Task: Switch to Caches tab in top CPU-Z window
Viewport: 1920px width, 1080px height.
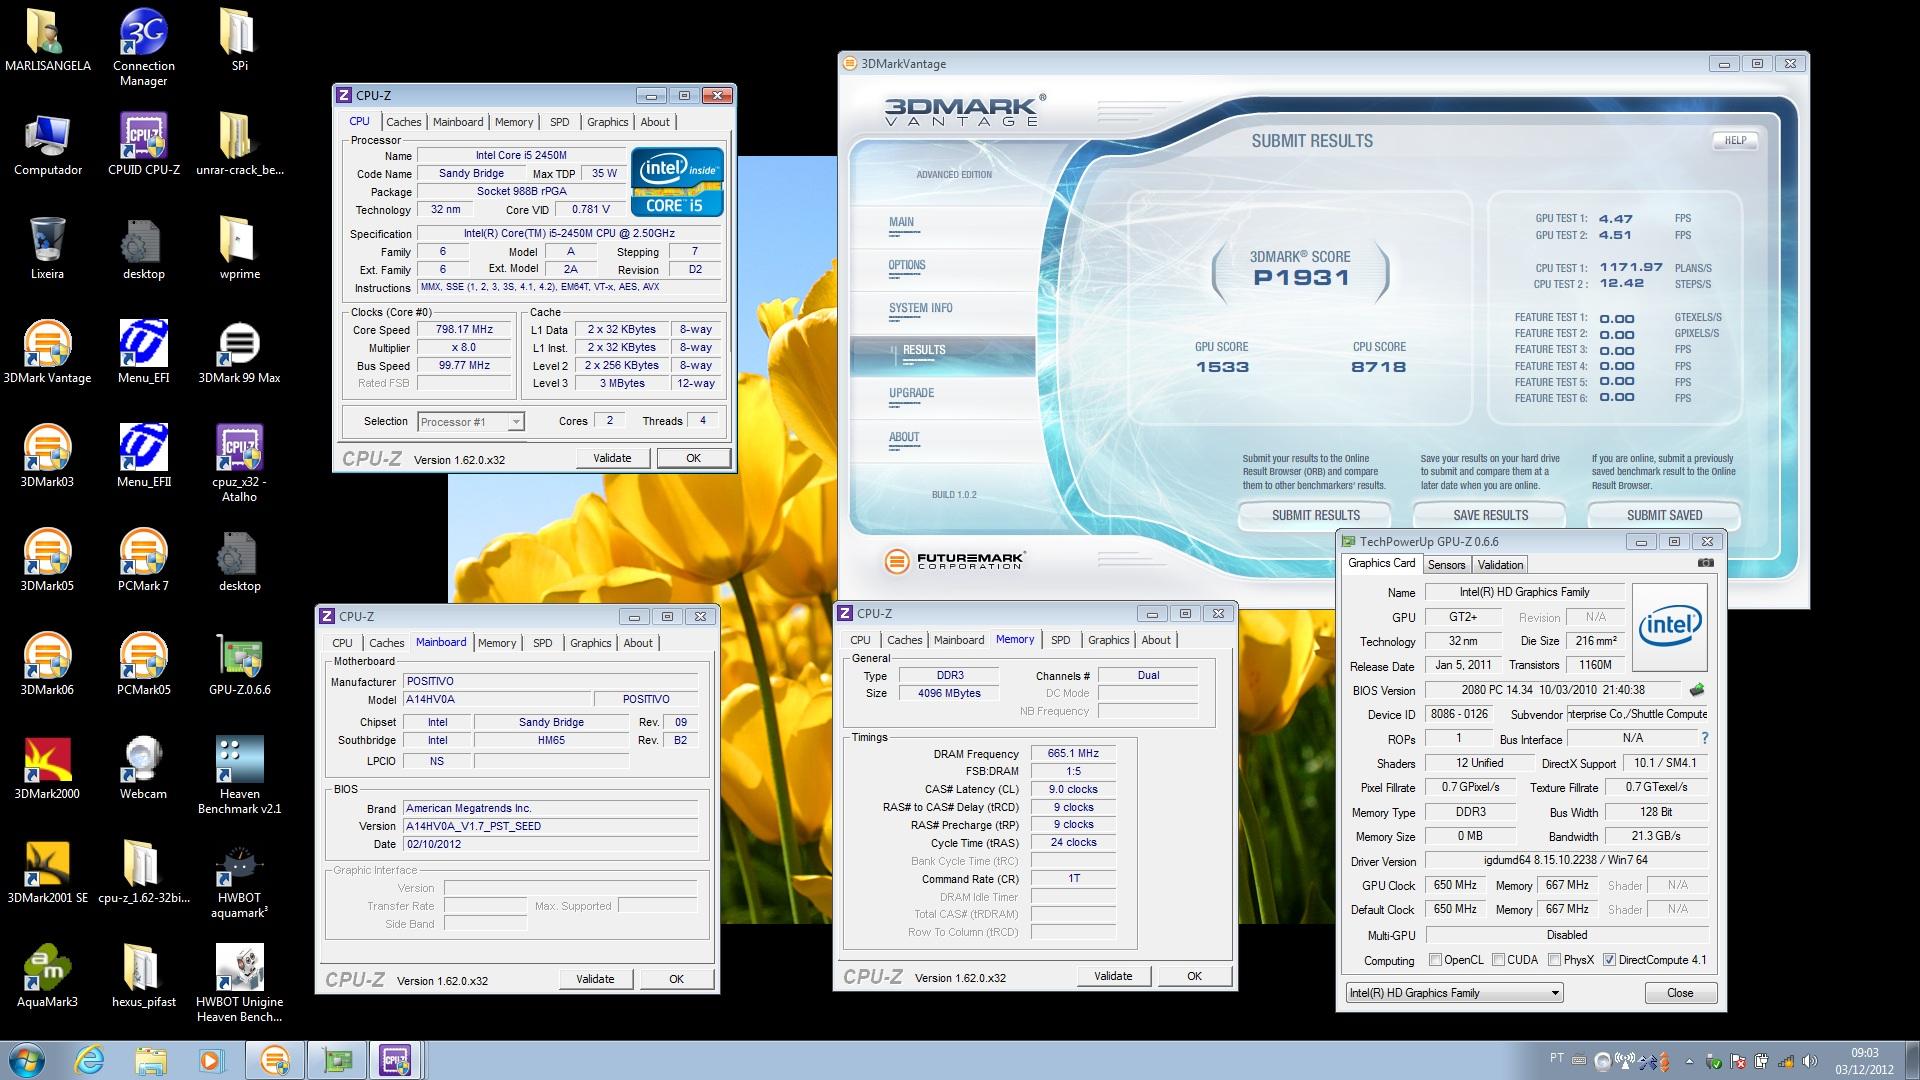Action: pos(404,122)
